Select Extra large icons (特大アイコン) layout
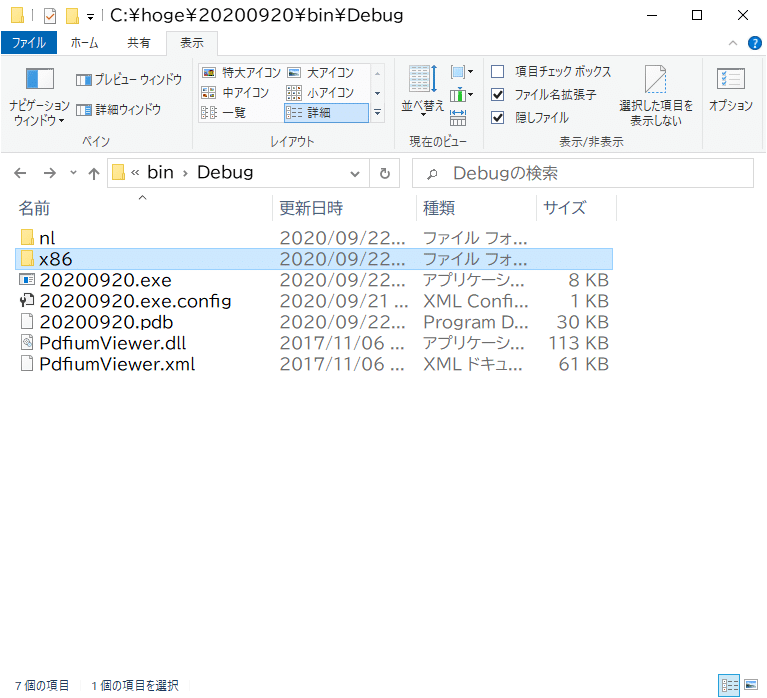767x698 pixels. click(242, 73)
